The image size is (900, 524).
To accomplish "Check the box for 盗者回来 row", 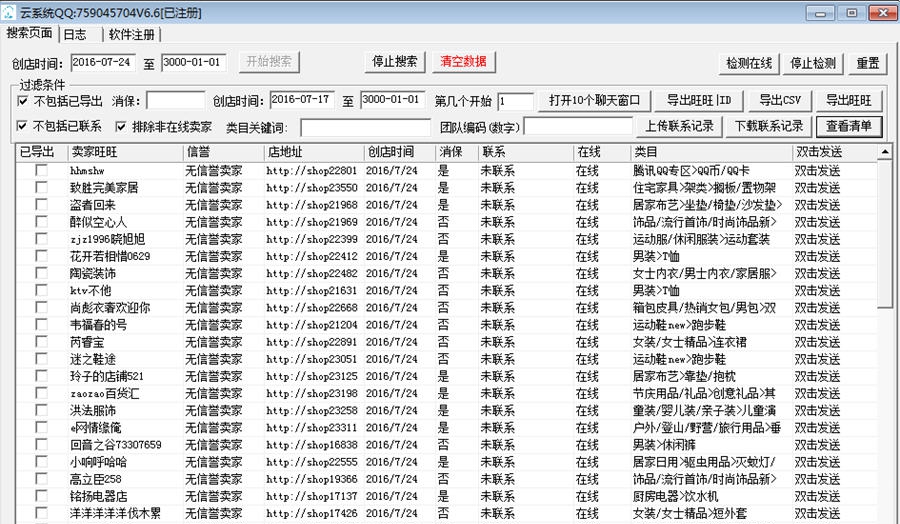I will [41, 204].
